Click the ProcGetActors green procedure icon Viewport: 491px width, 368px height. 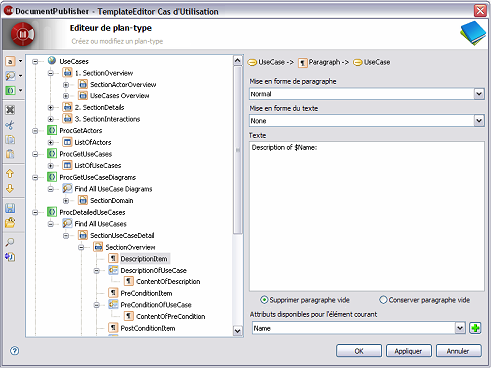[52, 130]
